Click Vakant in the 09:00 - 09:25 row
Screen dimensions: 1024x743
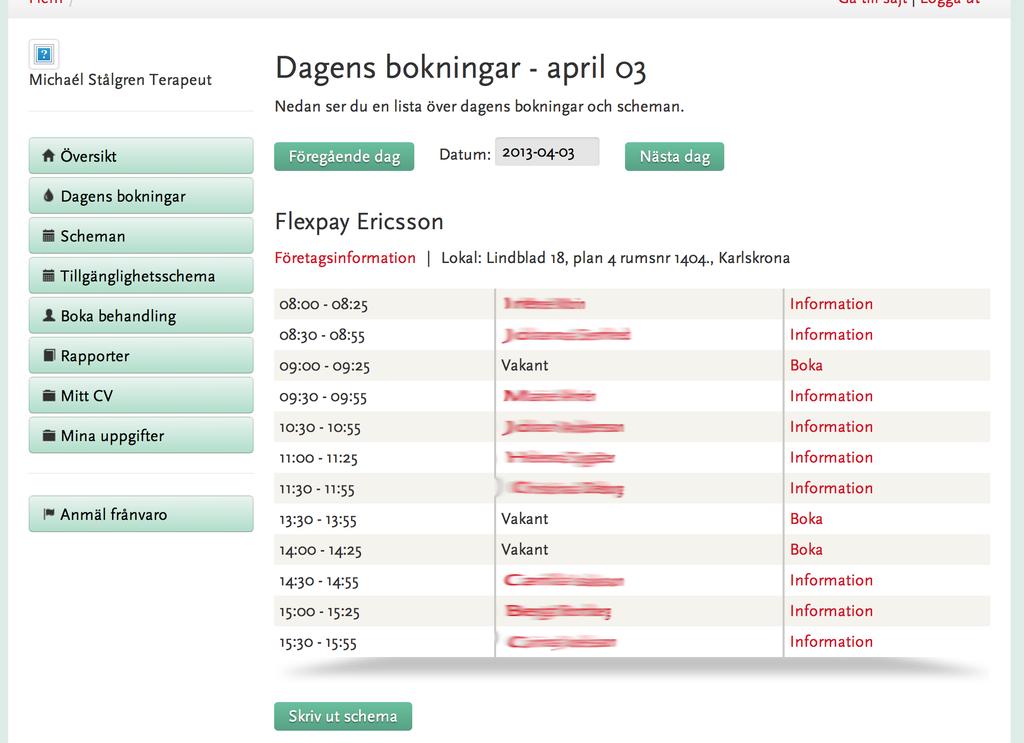coord(524,365)
